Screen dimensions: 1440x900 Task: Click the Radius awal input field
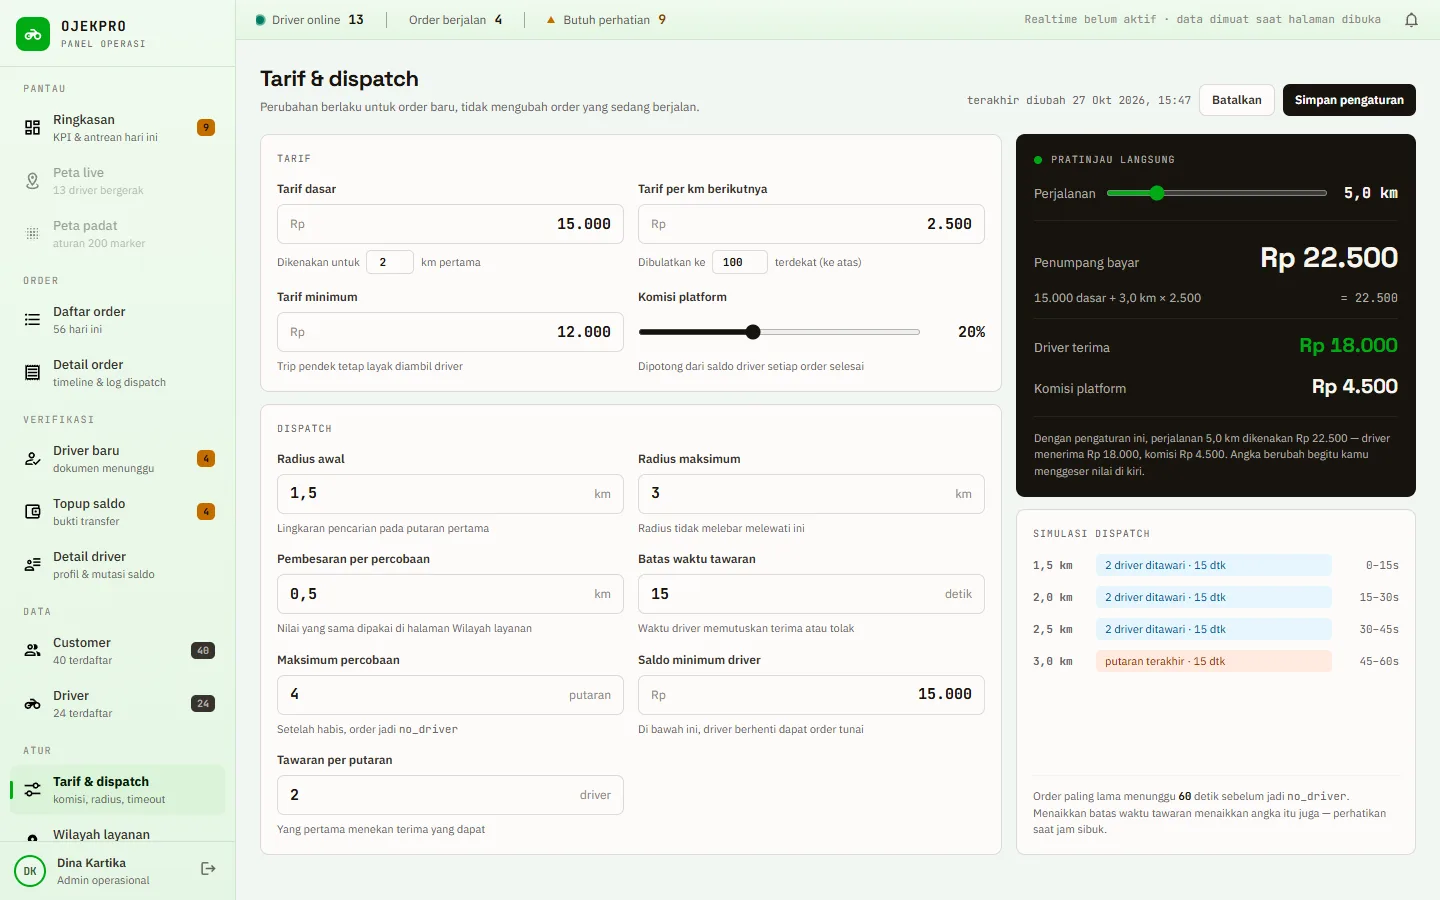pos(450,494)
